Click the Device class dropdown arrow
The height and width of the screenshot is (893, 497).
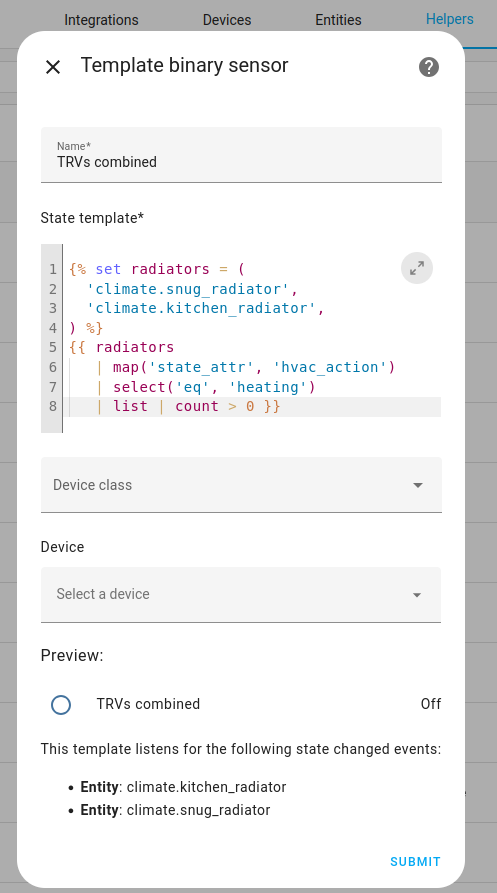pos(418,485)
